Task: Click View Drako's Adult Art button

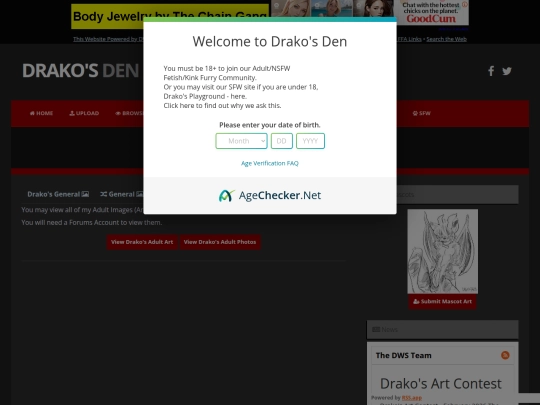Action: (142, 242)
